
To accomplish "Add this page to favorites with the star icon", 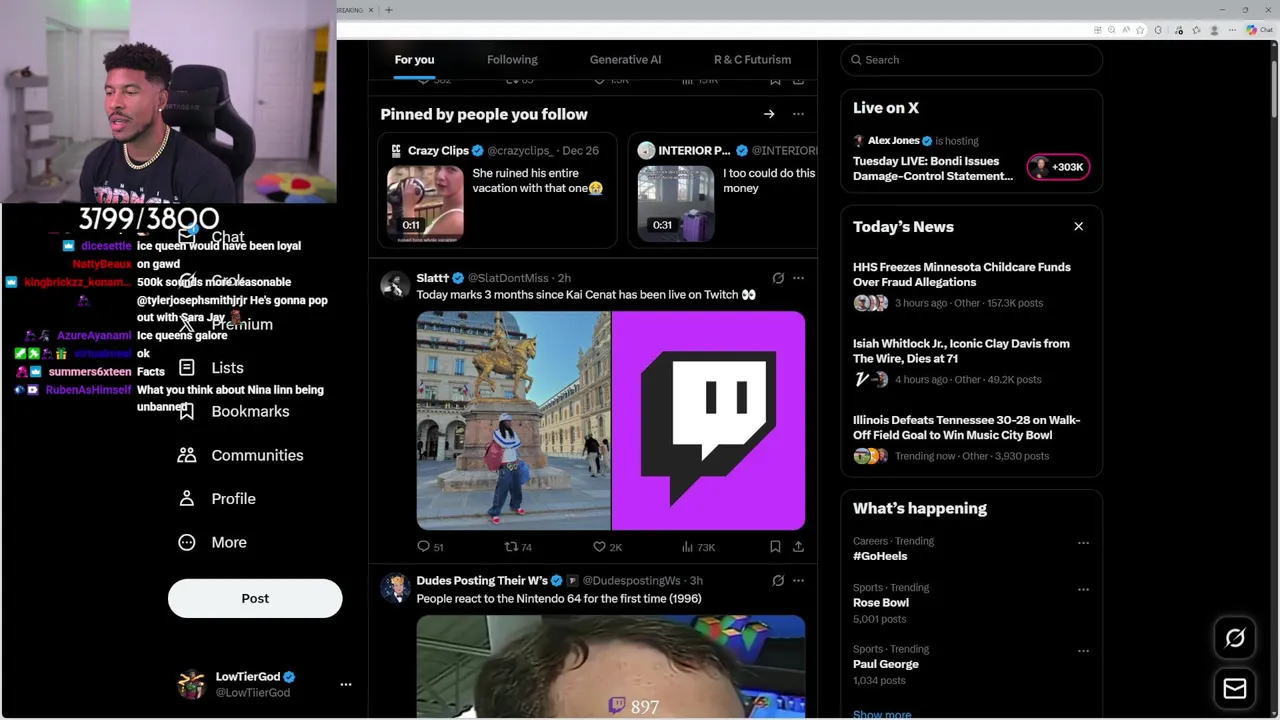I will [x=1140, y=30].
